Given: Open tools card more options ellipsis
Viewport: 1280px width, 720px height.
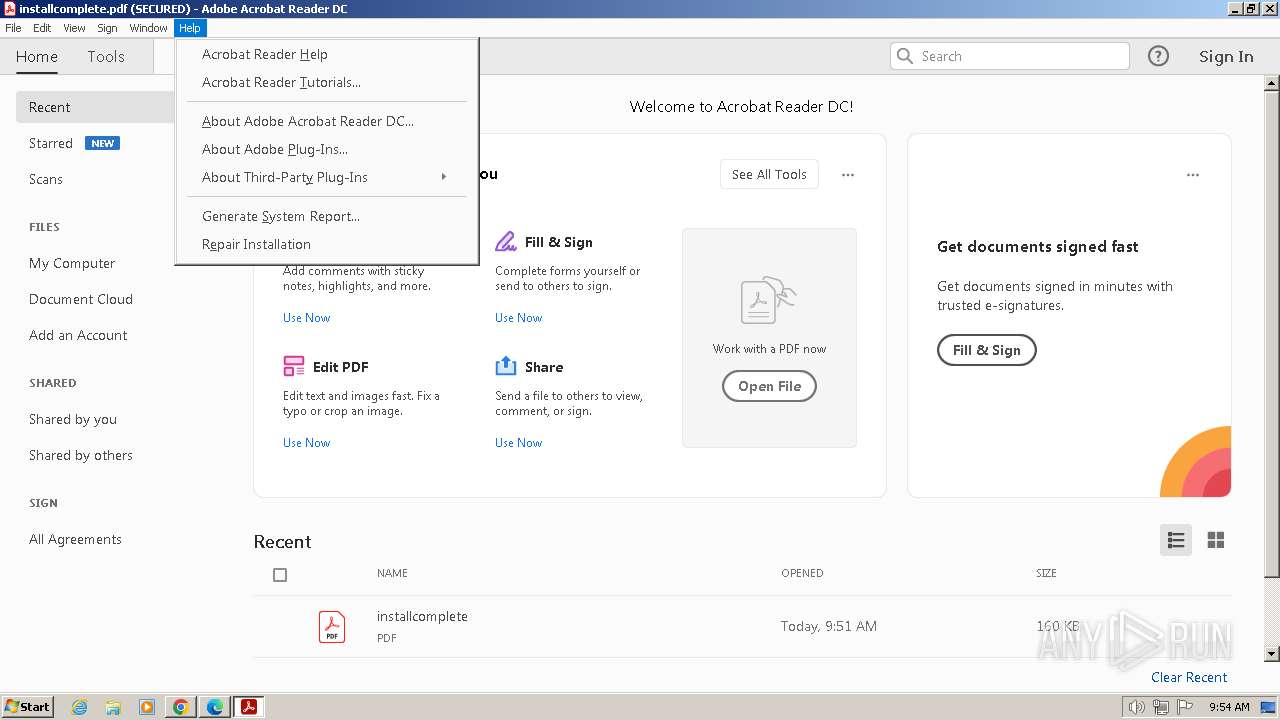Looking at the screenshot, I should click(x=848, y=175).
